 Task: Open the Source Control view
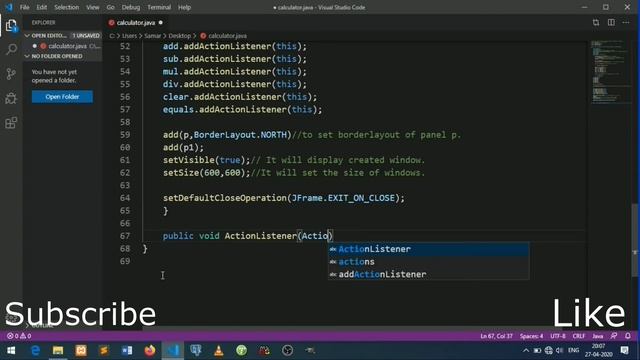pos(11,74)
